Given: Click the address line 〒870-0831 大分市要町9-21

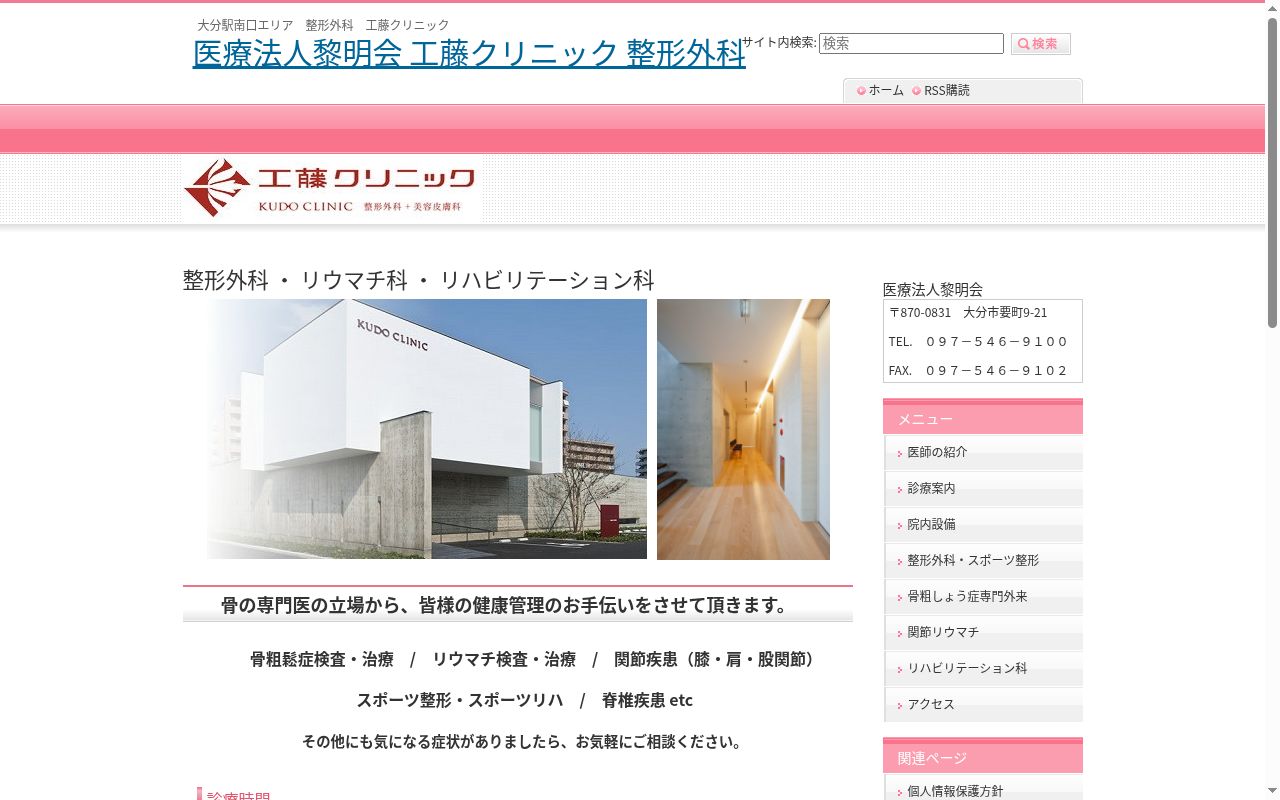Looking at the screenshot, I should [968, 313].
